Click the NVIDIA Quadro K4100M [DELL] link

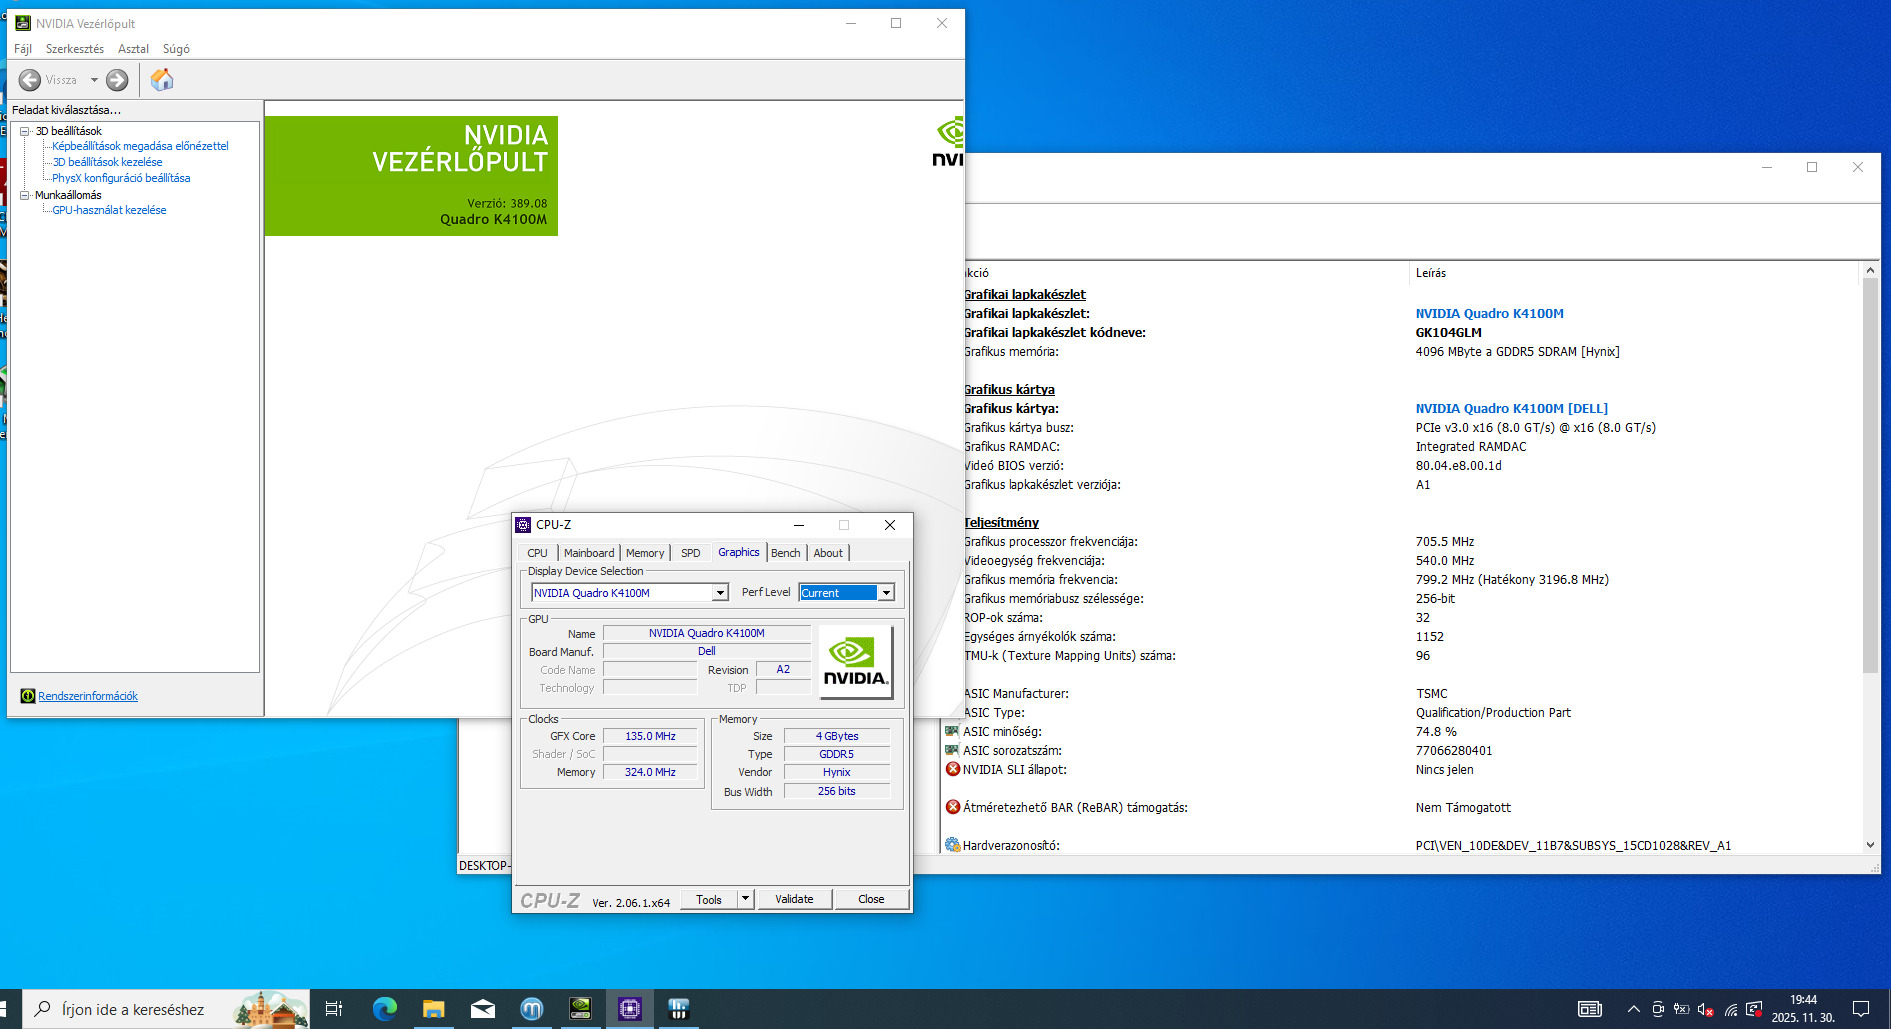[x=1511, y=409]
